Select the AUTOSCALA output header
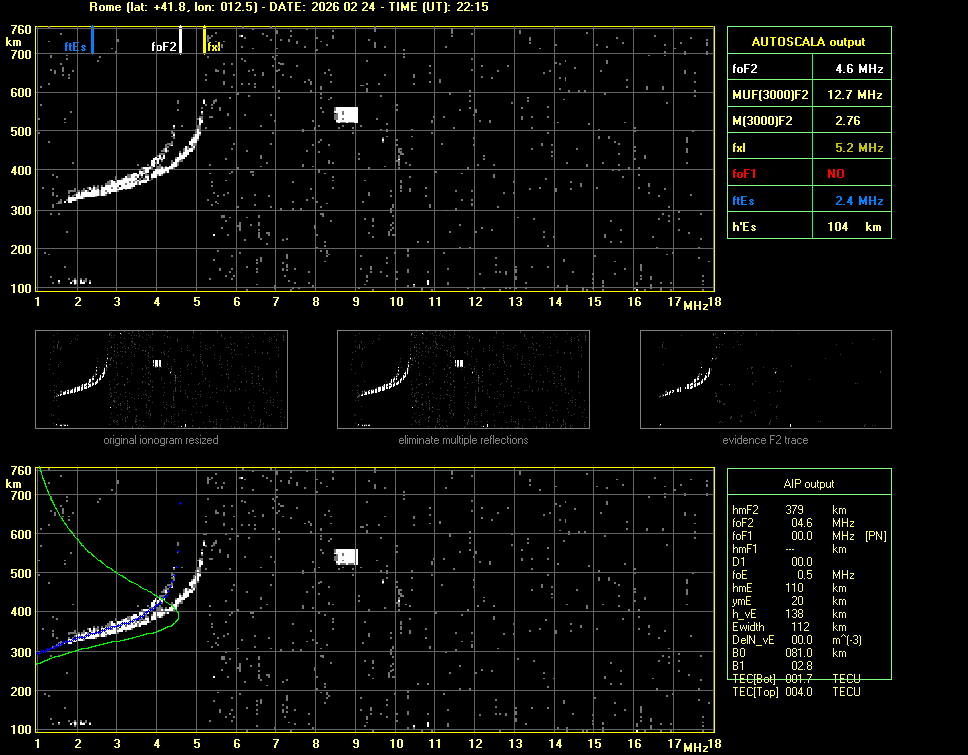The width and height of the screenshot is (968, 755). [808, 42]
